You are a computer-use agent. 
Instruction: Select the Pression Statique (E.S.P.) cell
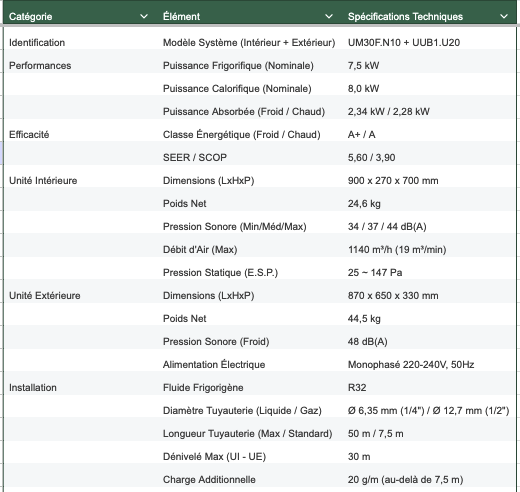coord(250,273)
